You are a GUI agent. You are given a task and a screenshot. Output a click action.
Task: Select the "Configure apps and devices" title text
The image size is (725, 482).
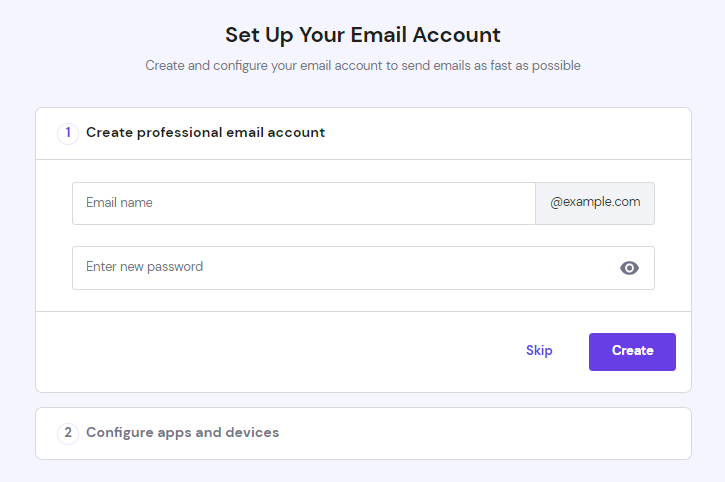(x=182, y=433)
